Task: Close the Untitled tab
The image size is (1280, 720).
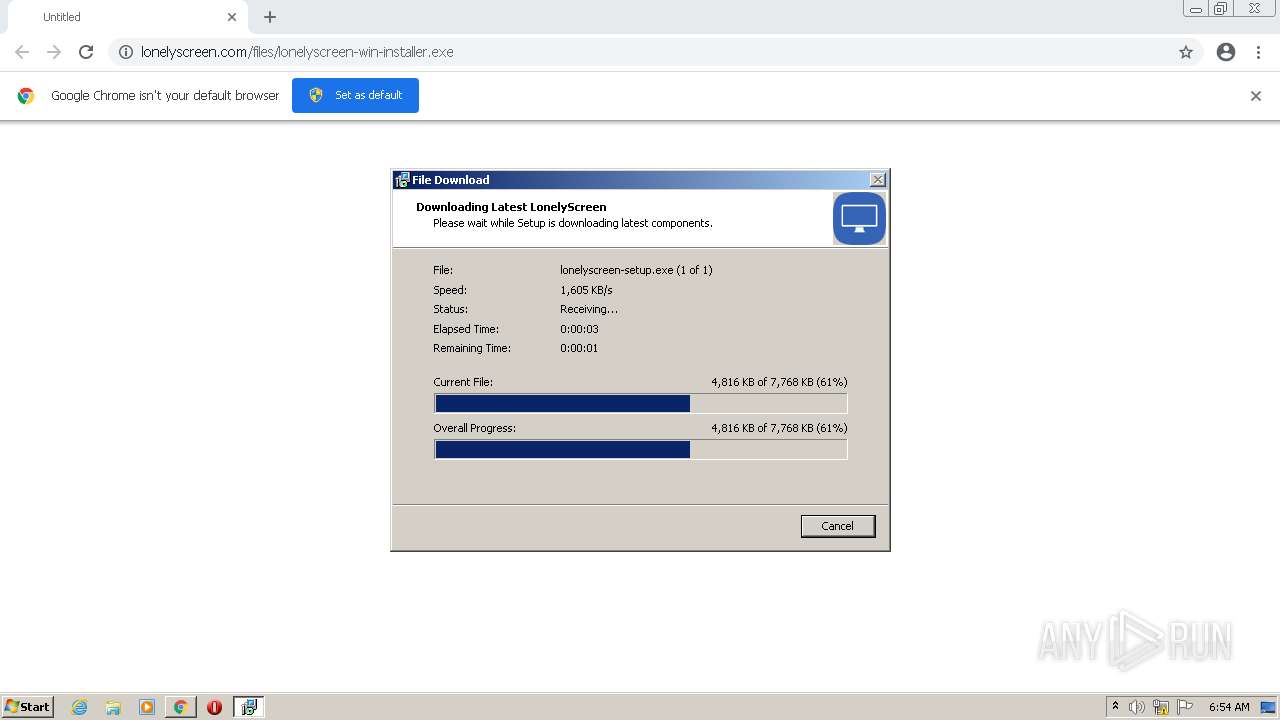Action: click(232, 17)
